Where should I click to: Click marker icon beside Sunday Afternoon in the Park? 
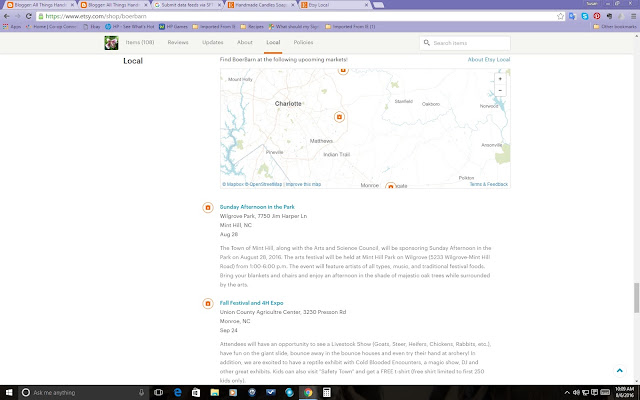pos(208,207)
